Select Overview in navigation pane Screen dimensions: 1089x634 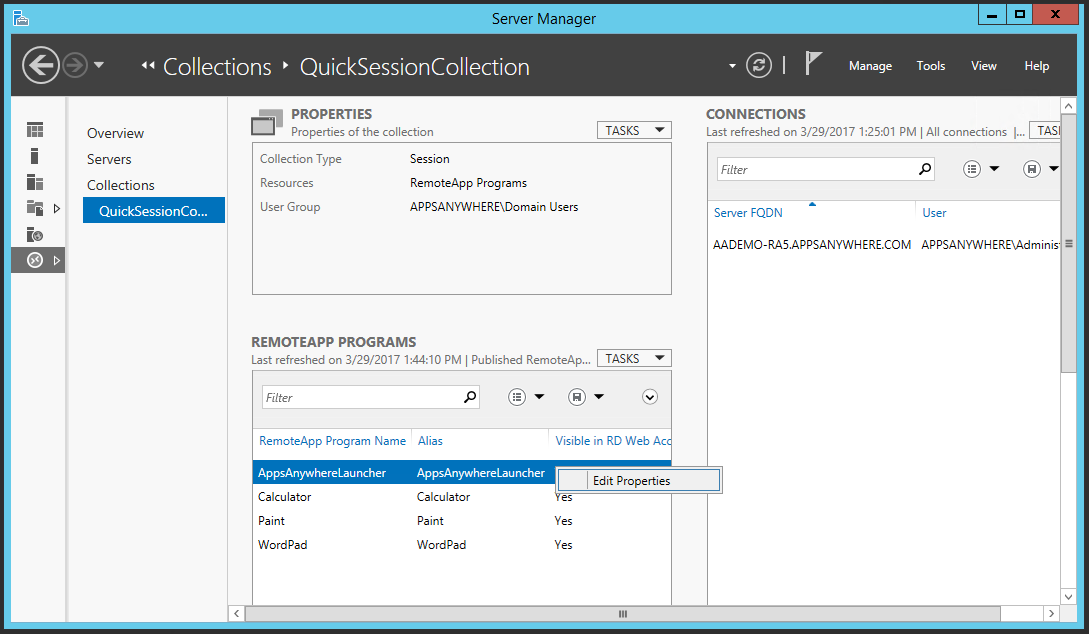pyautogui.click(x=115, y=133)
